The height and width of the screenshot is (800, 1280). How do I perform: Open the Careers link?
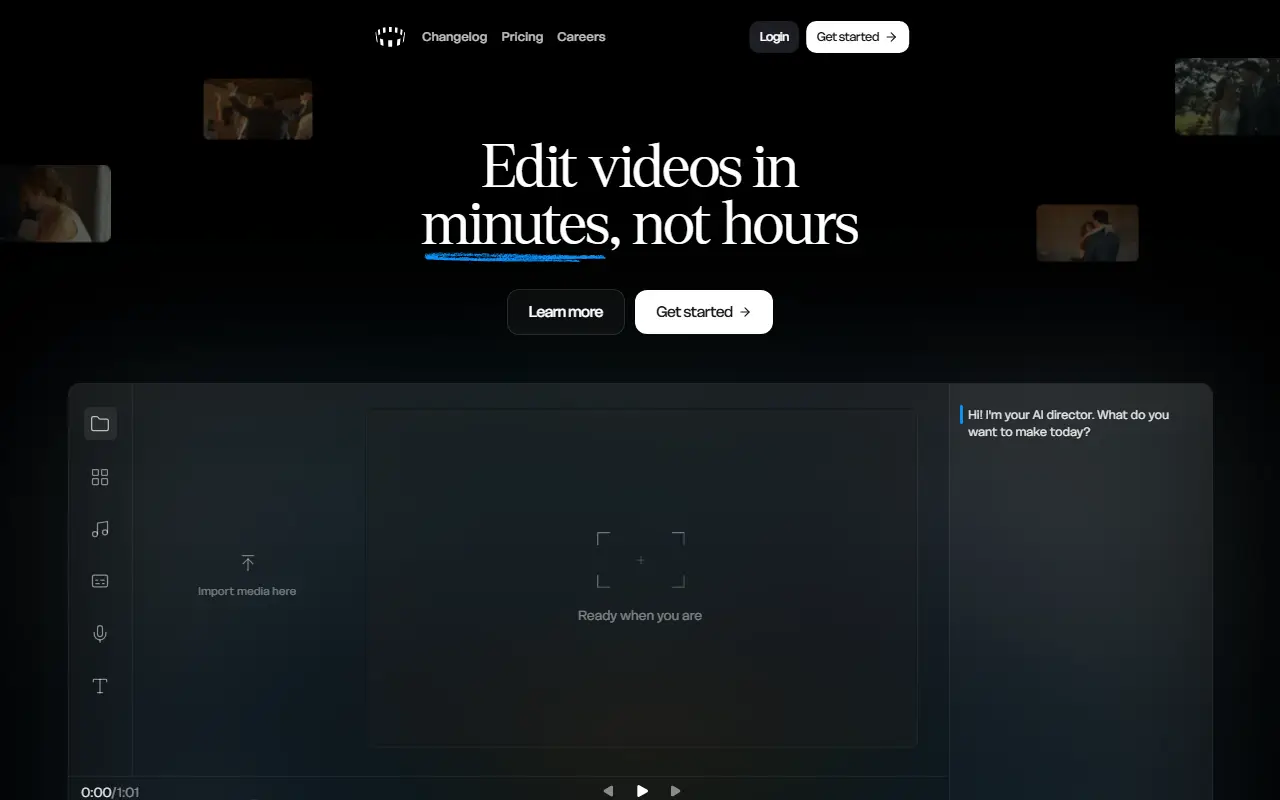tap(581, 37)
